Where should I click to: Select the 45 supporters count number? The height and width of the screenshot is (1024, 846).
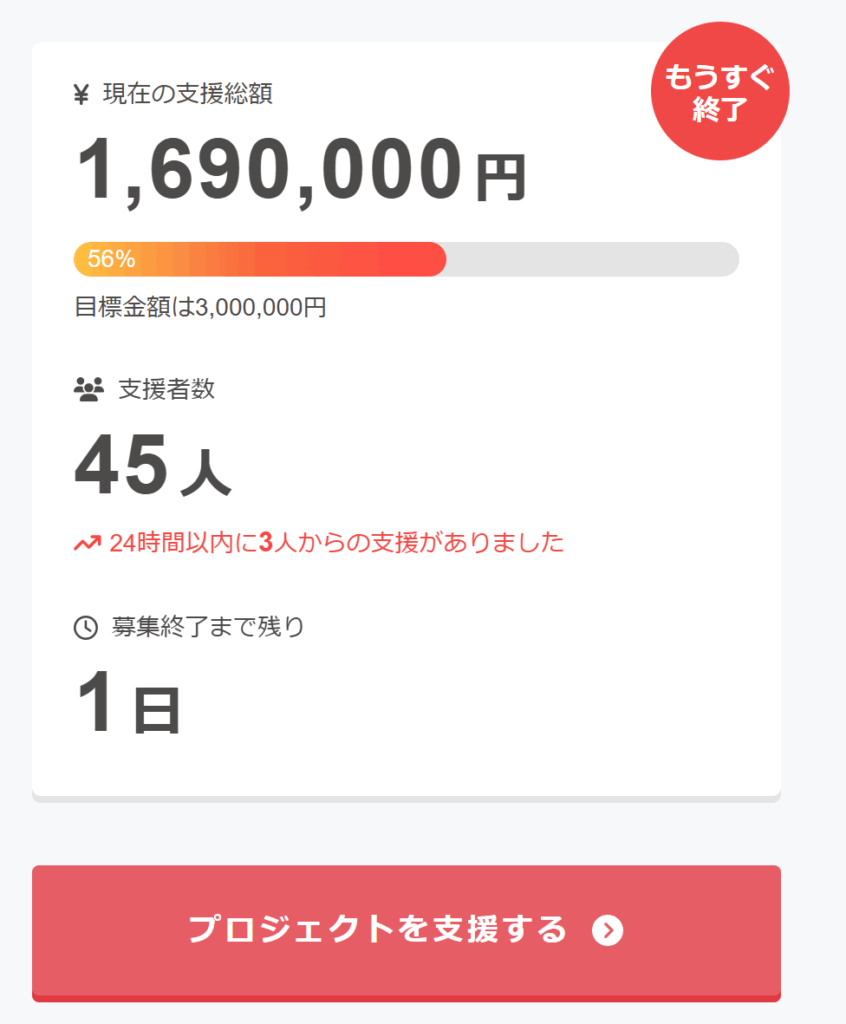click(x=120, y=467)
